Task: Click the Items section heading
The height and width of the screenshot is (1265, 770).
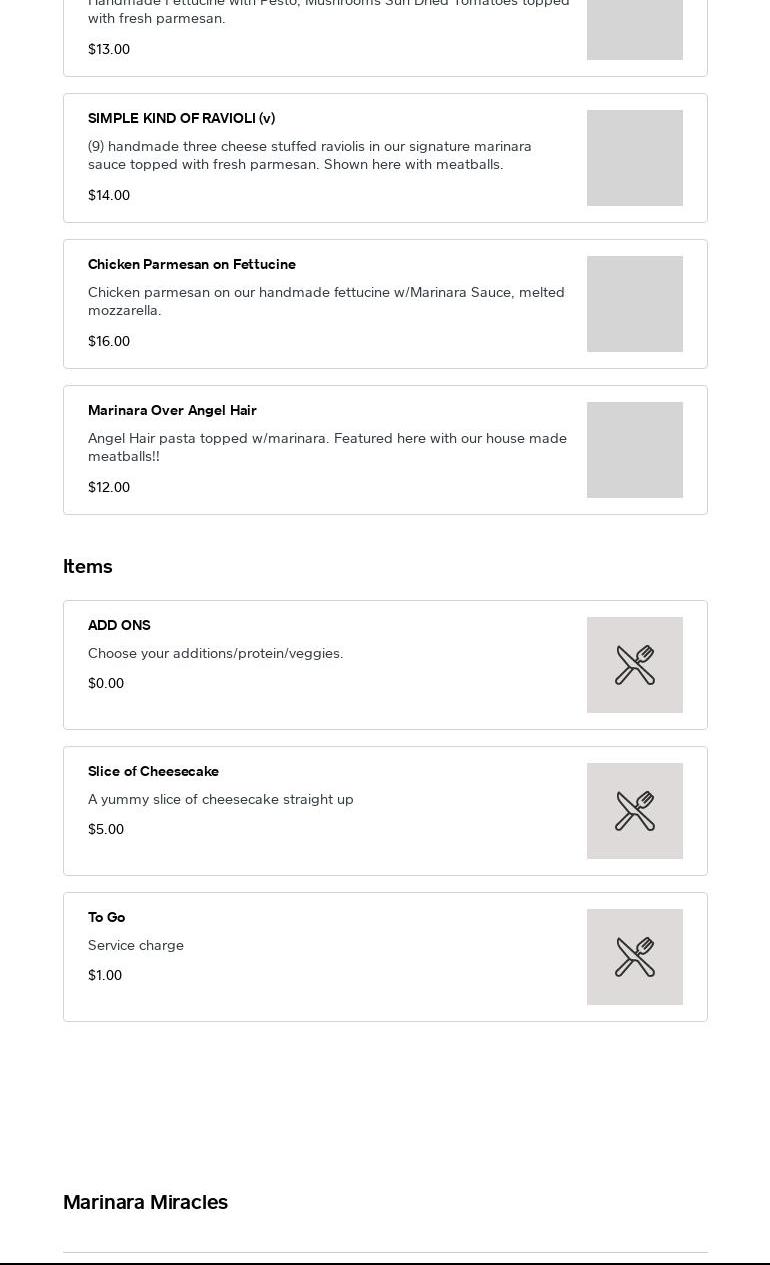Action: coord(88,566)
